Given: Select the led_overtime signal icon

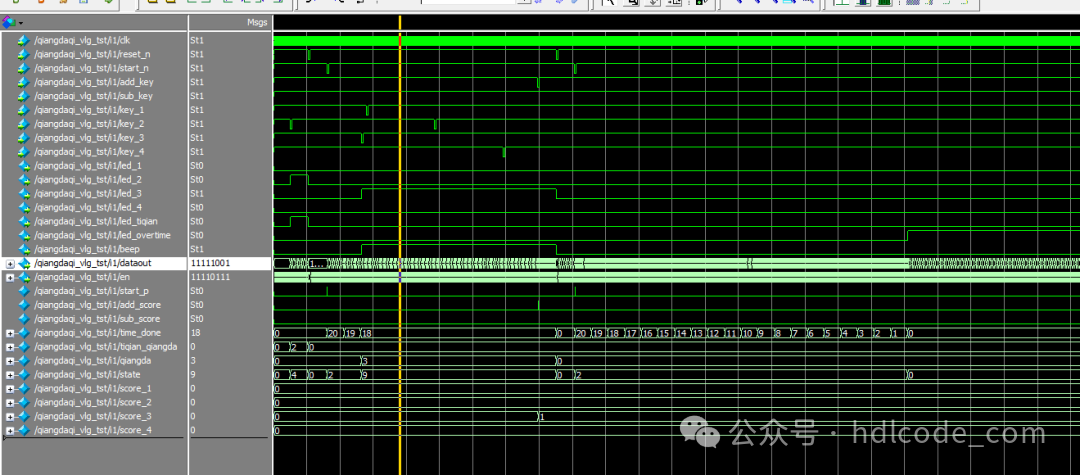Looking at the screenshot, I should 24,235.
